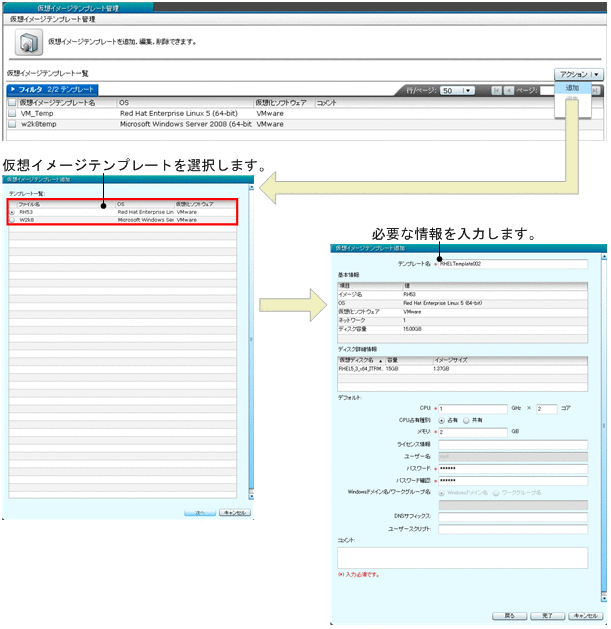The height and width of the screenshot is (629, 611).
Task: Go to the previous page of templates
Action: click(x=509, y=90)
